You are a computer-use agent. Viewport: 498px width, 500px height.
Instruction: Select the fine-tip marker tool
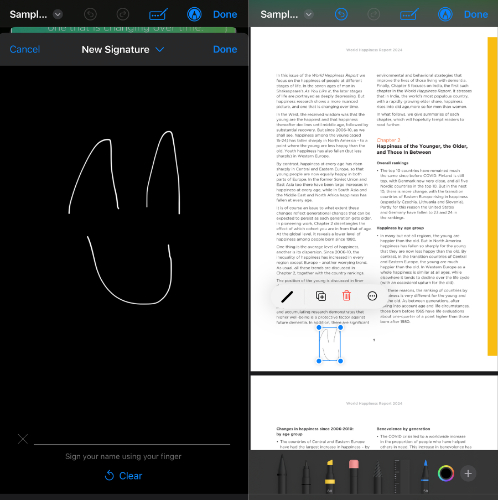coord(306,476)
